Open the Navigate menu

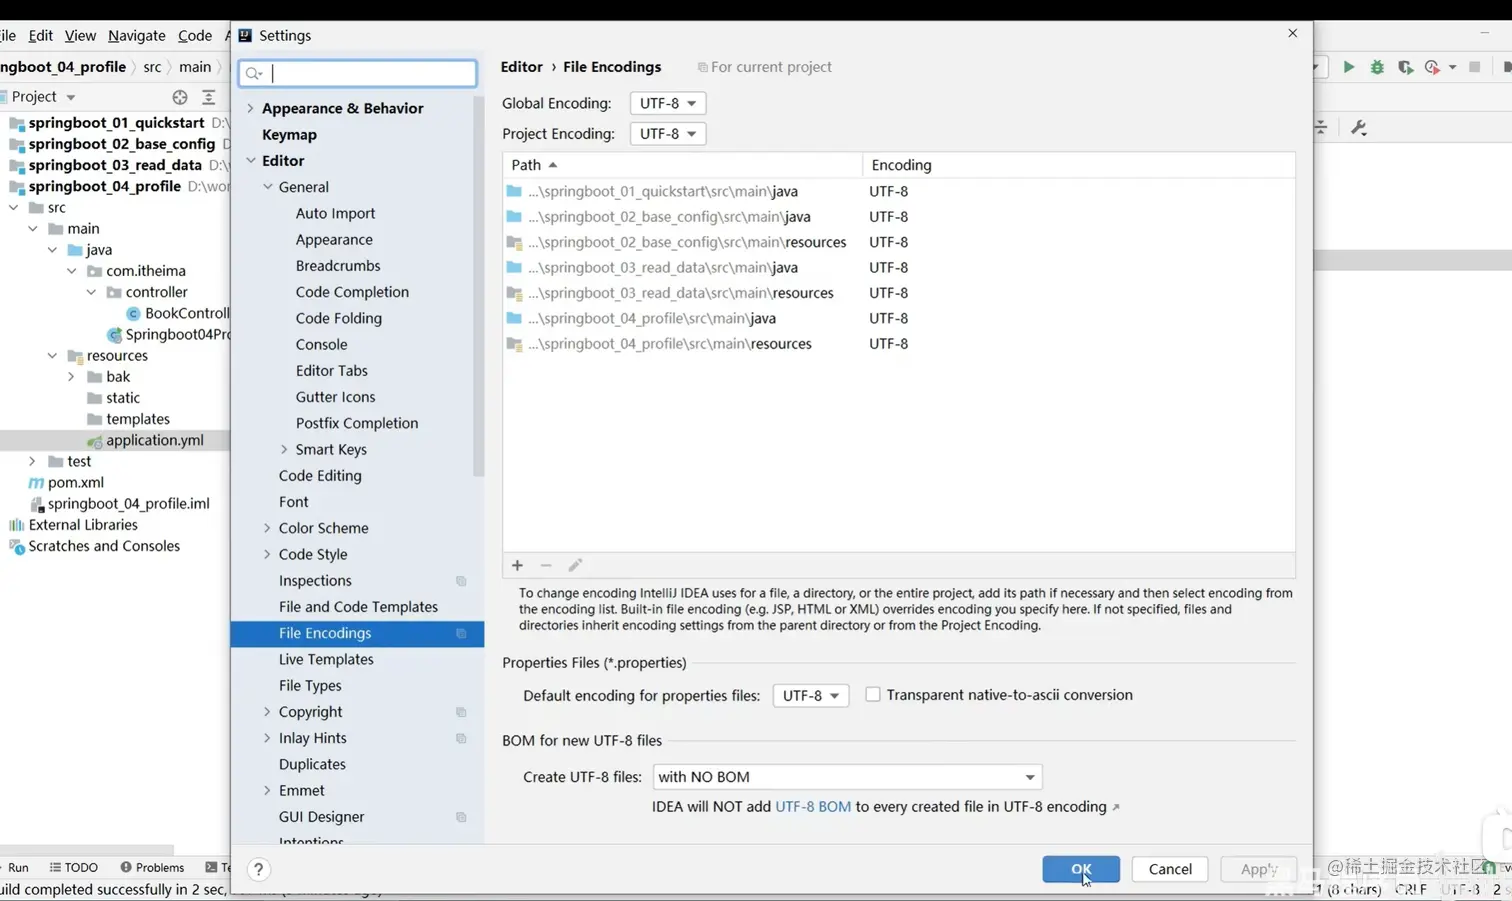[137, 35]
